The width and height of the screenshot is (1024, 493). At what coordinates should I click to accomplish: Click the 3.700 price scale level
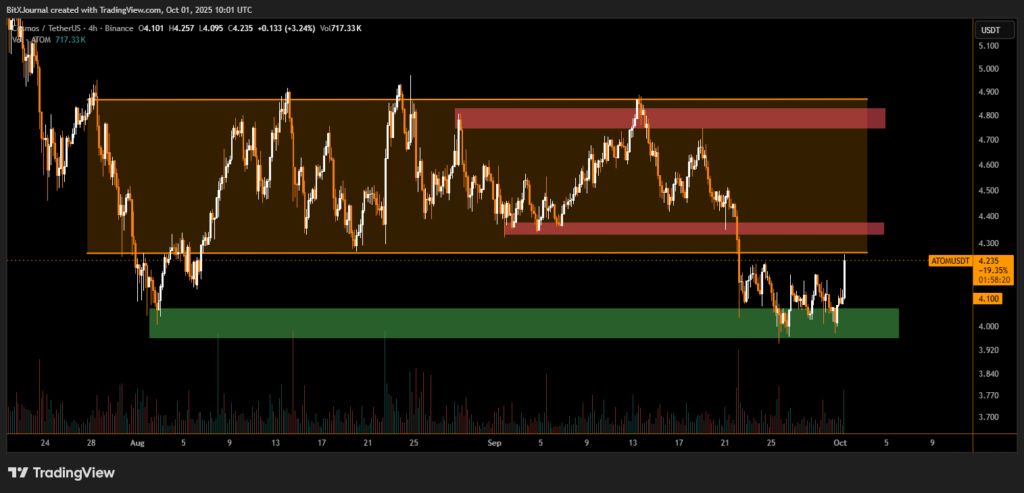tap(988, 417)
